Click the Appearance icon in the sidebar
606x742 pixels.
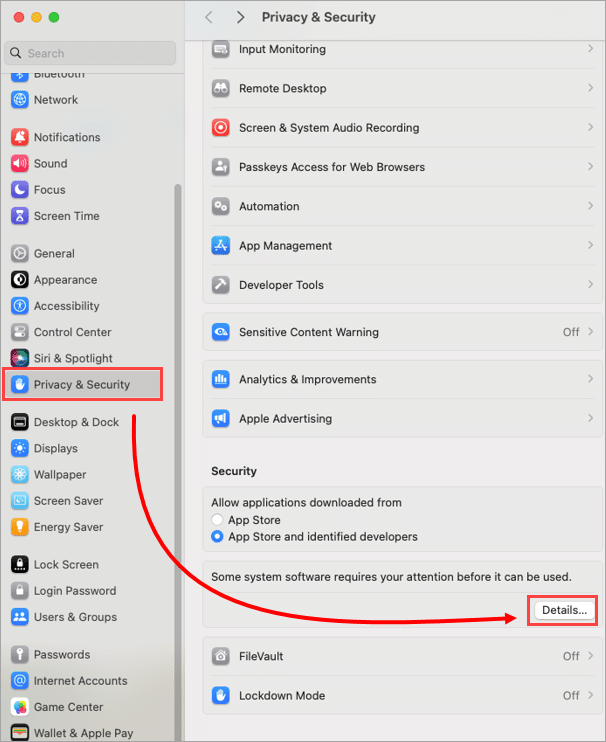(19, 280)
